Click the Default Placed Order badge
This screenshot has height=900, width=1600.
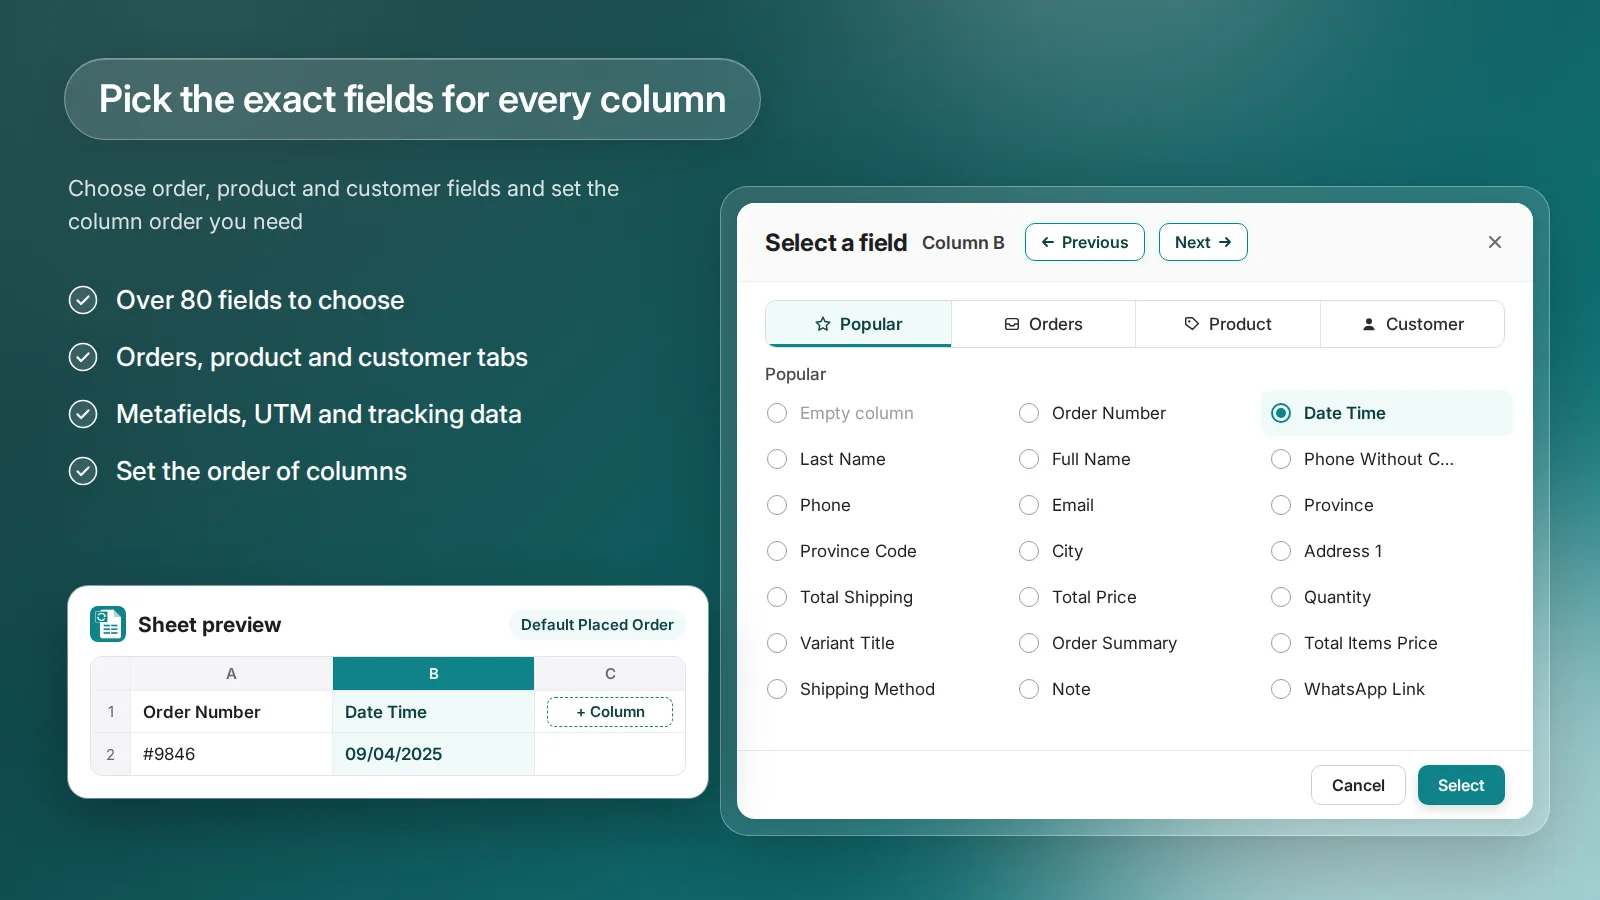tap(597, 625)
